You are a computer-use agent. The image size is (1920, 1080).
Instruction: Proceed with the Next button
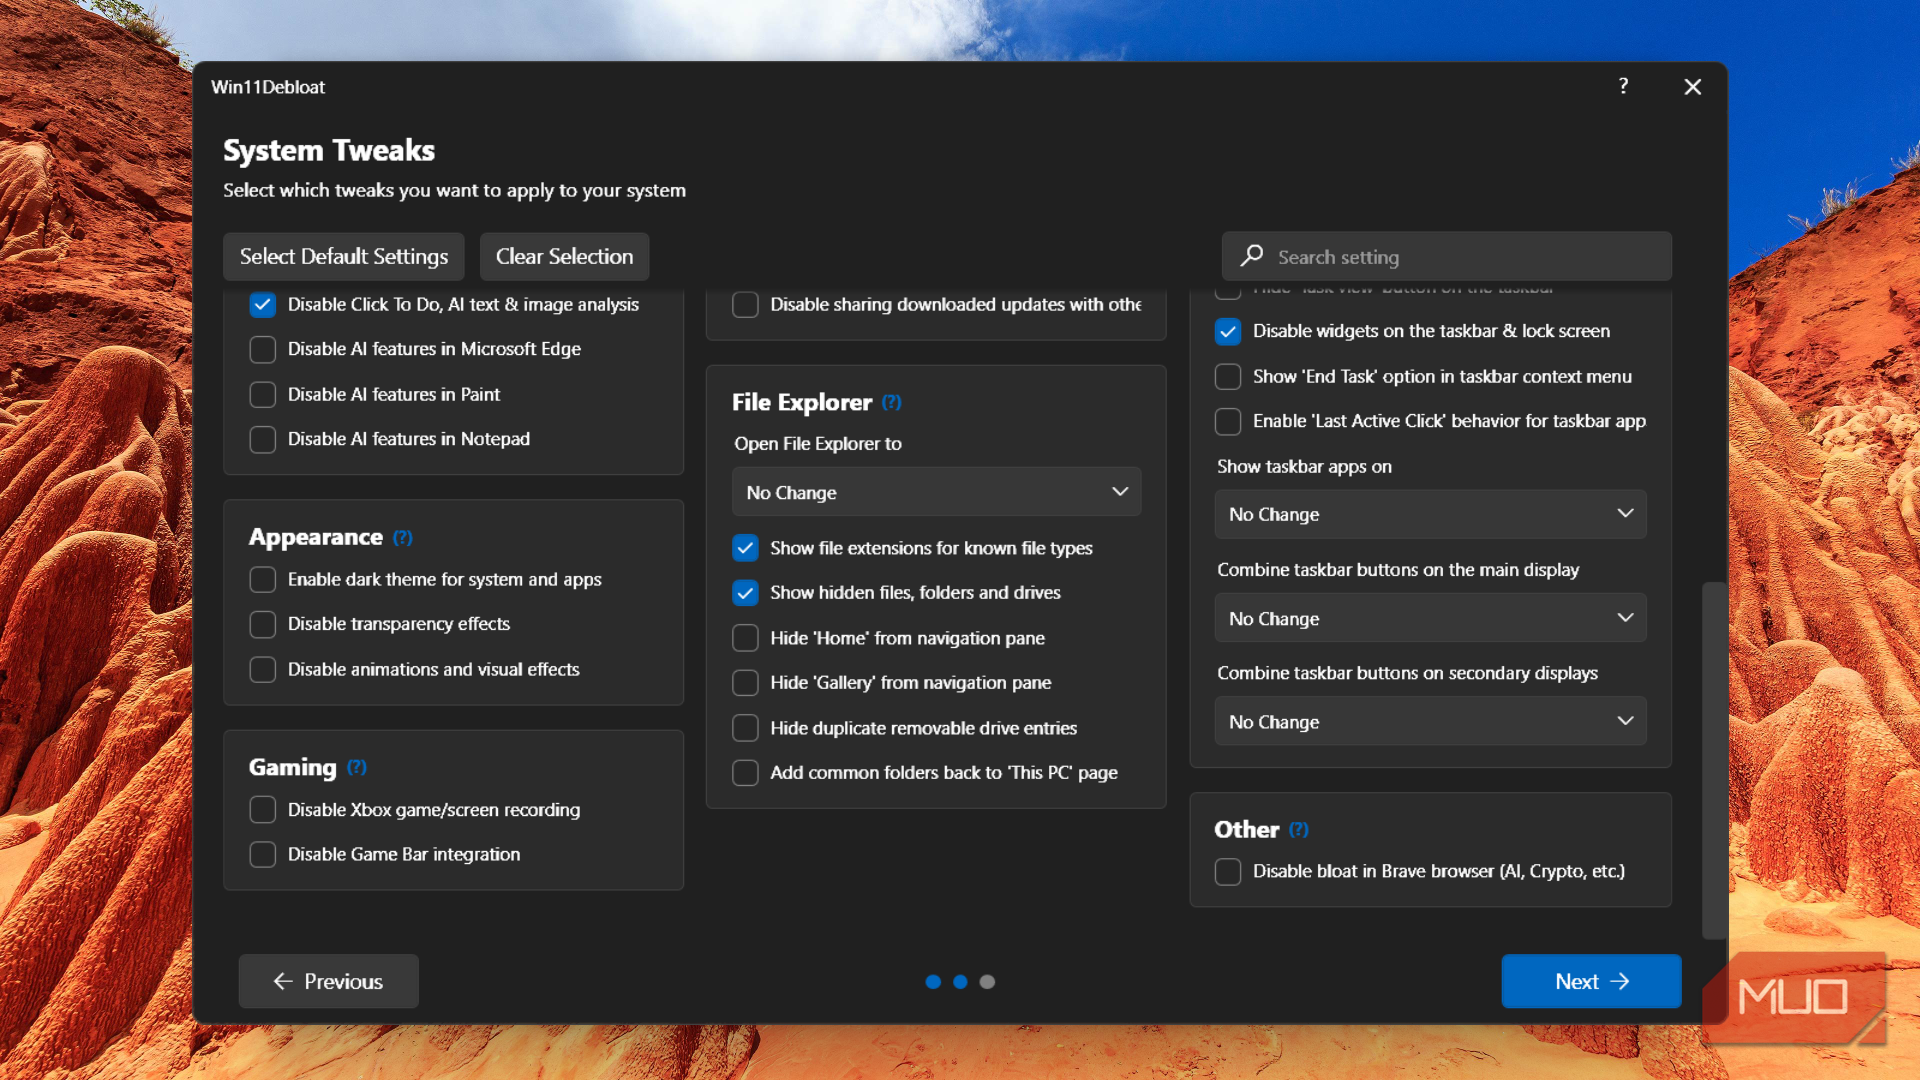click(1591, 982)
